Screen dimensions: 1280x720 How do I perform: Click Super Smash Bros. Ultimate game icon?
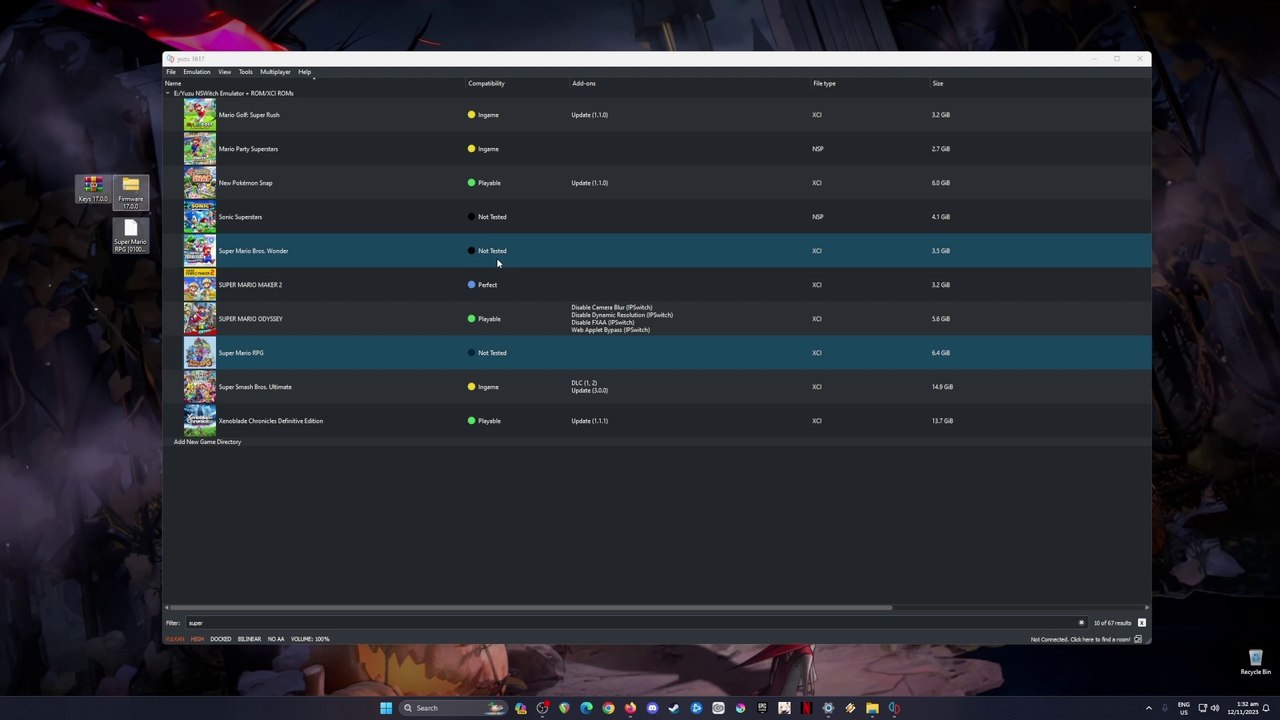[199, 387]
